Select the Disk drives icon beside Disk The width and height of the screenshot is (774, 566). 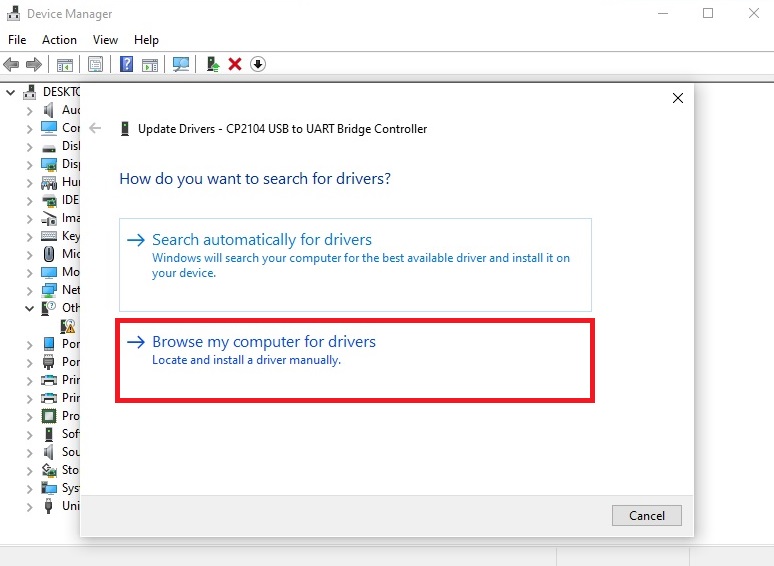pyautogui.click(x=49, y=148)
